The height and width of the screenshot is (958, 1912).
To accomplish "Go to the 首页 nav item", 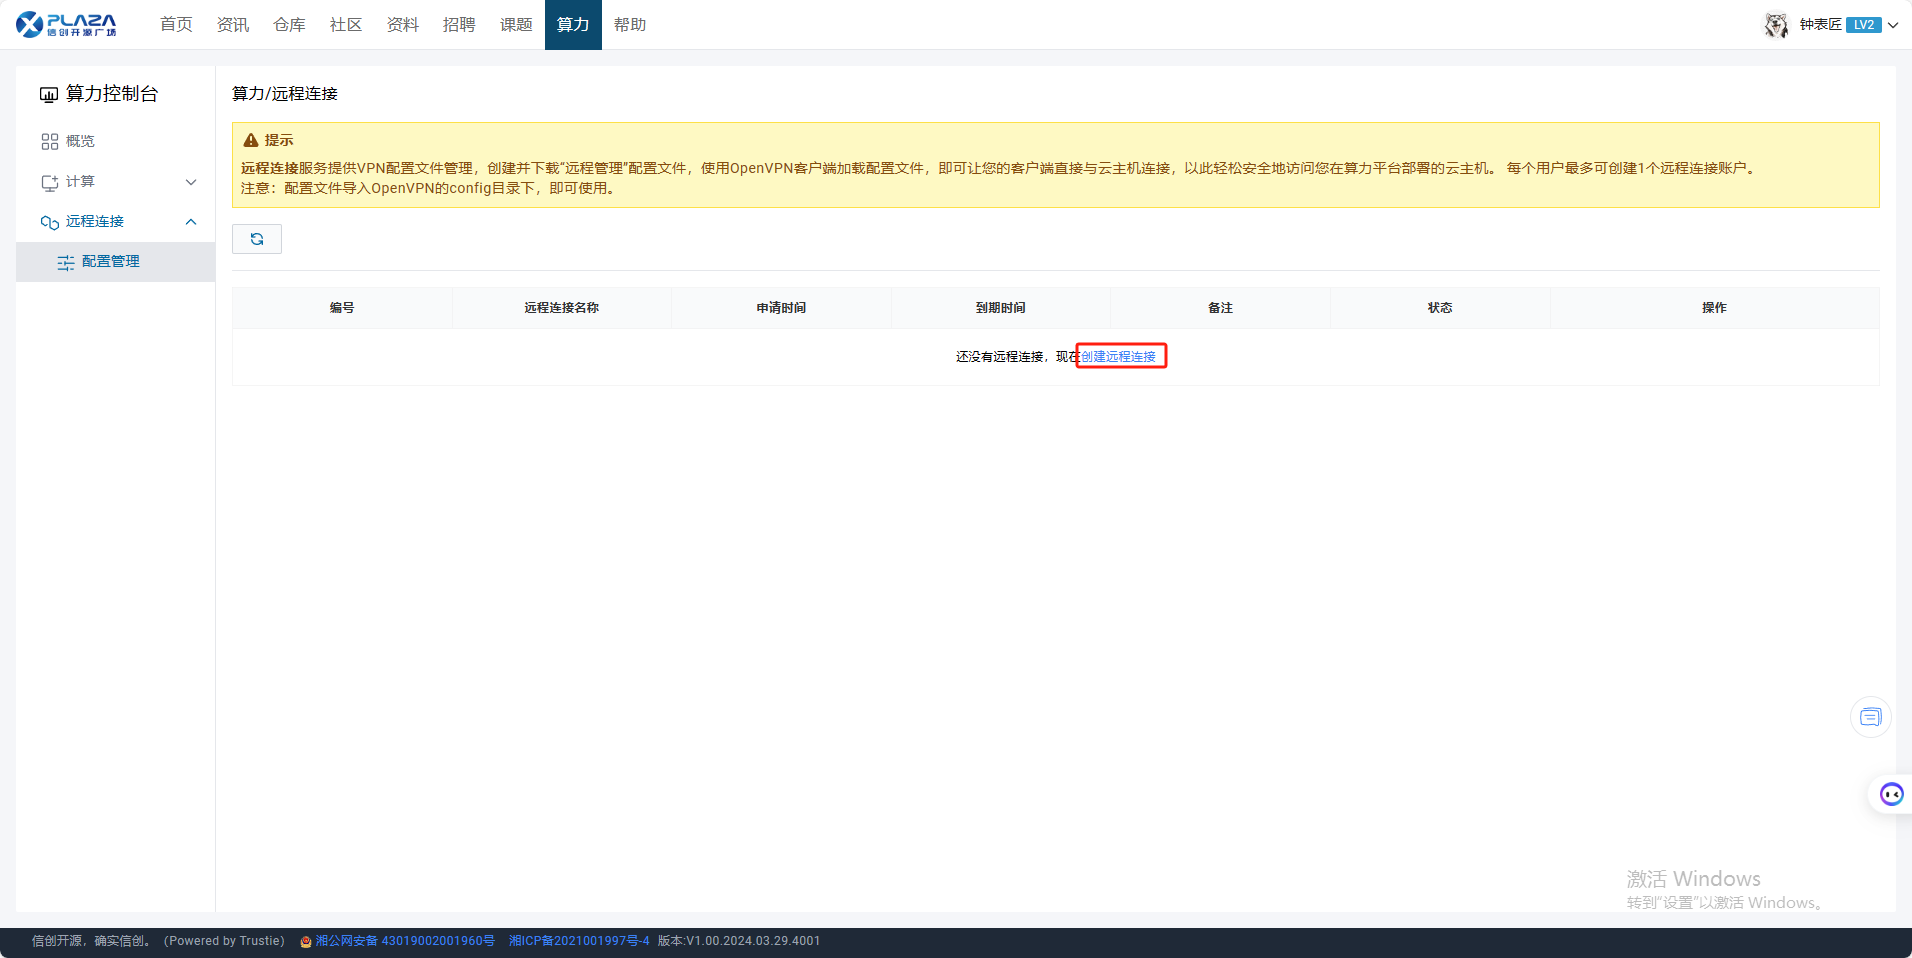I will click(x=176, y=25).
